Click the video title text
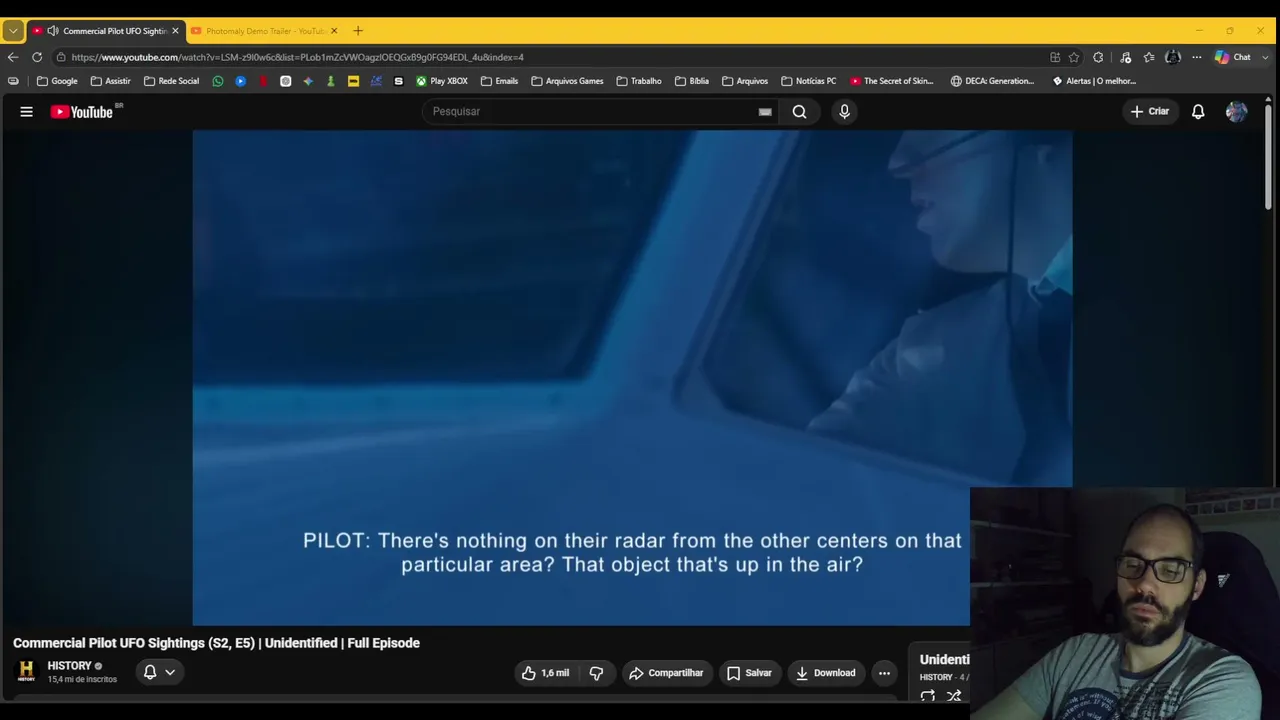This screenshot has height=720, width=1280. [216, 643]
